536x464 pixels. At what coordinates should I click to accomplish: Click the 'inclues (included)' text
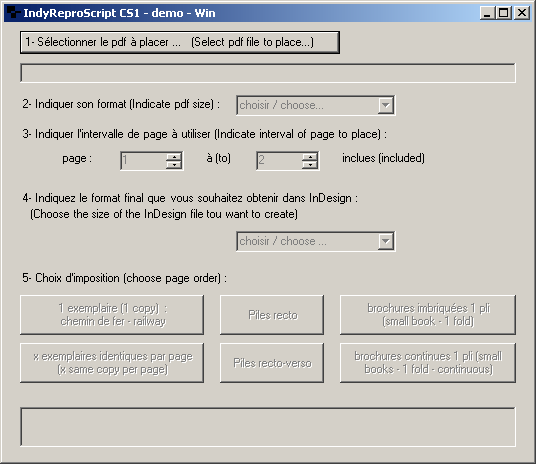[383, 158]
